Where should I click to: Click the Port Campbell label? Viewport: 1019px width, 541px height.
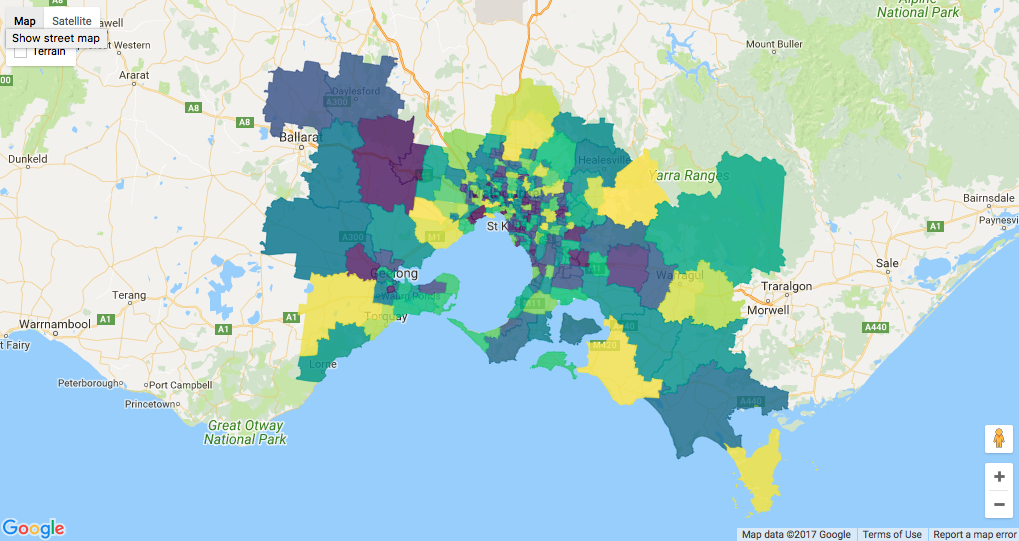181,384
